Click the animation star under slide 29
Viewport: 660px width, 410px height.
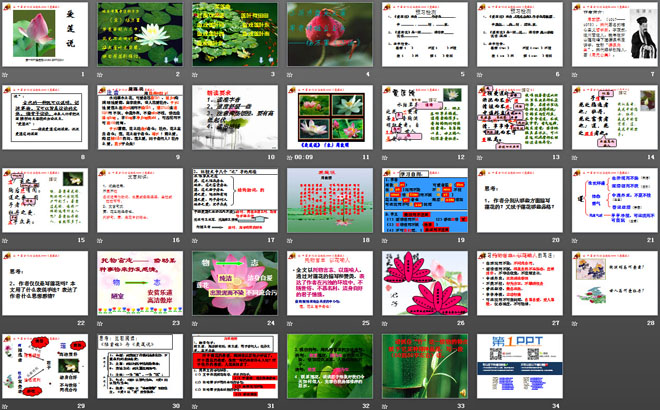(5, 406)
